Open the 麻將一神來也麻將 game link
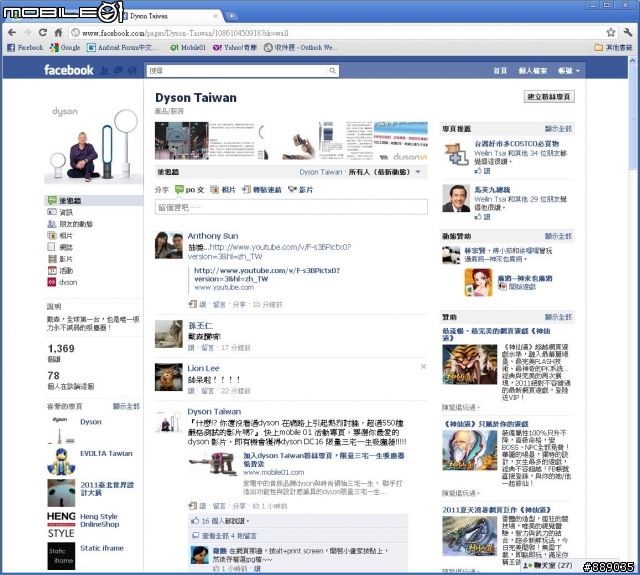The image size is (640, 575). point(525,278)
